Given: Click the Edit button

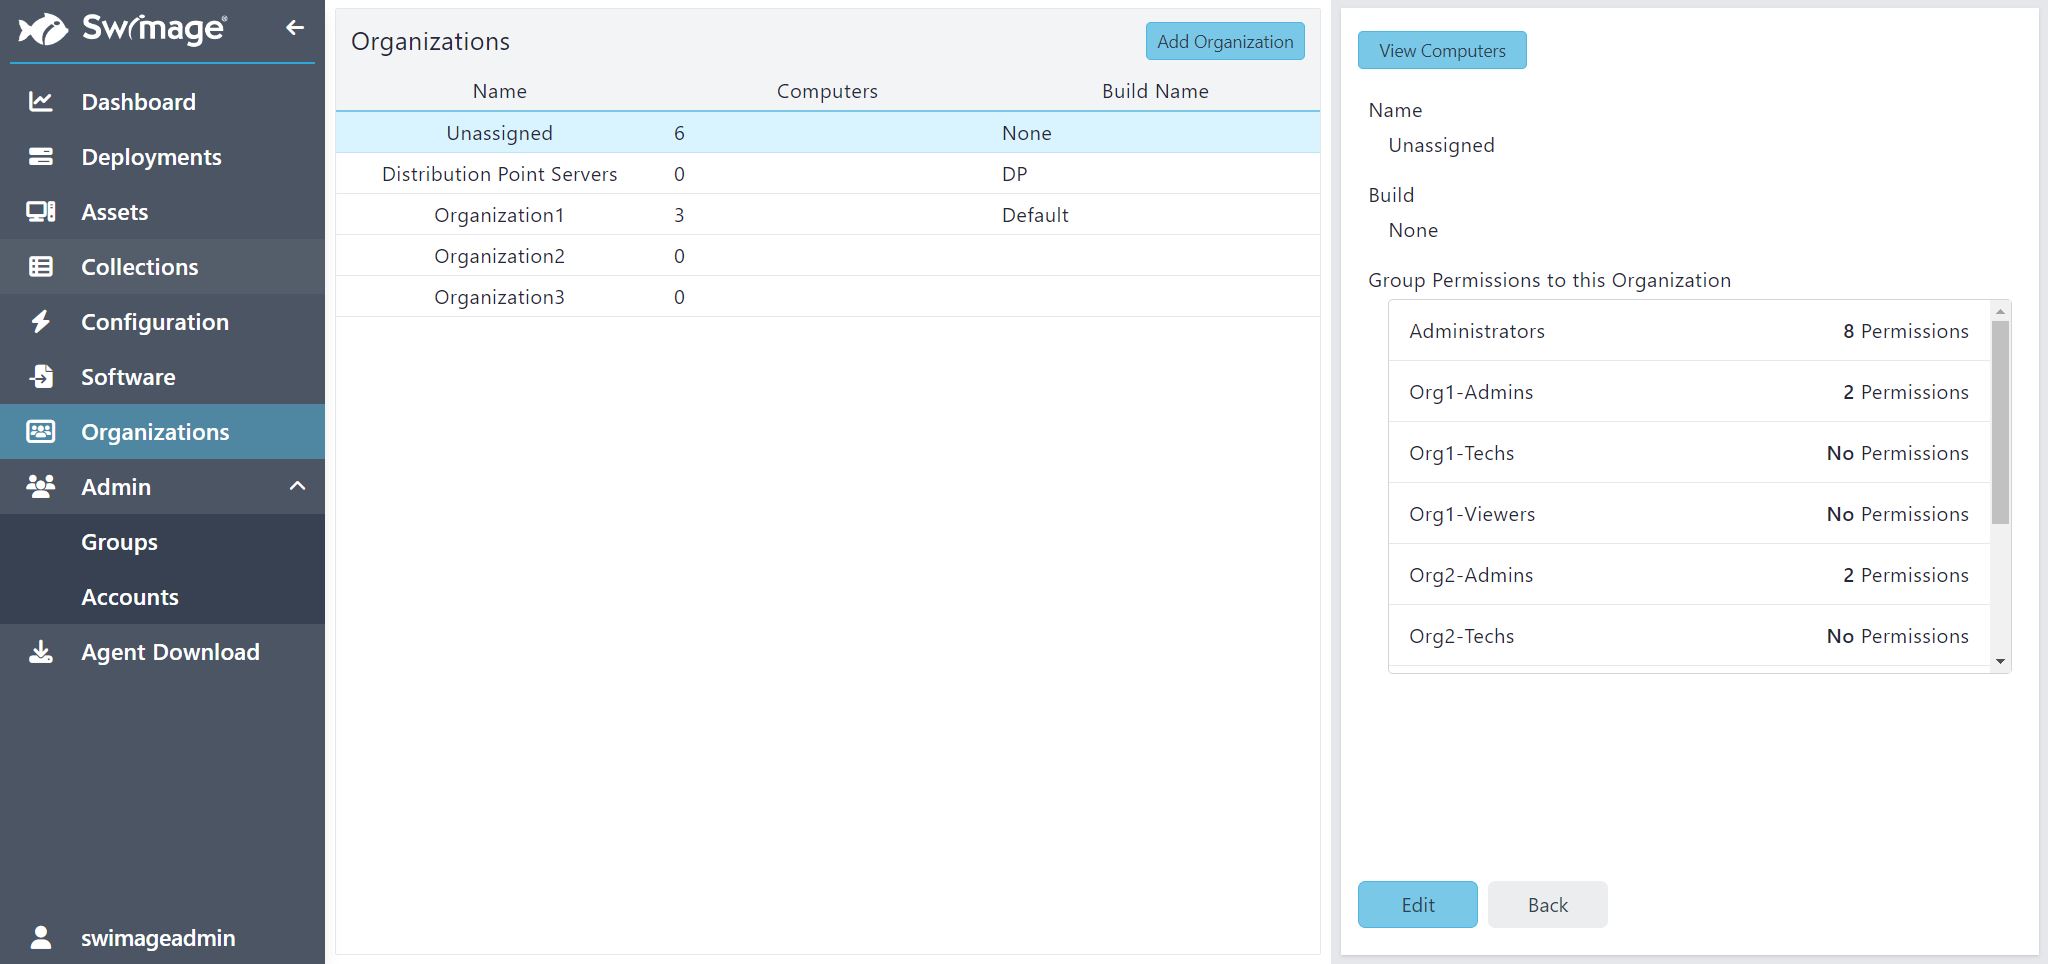Looking at the screenshot, I should pyautogui.click(x=1417, y=904).
